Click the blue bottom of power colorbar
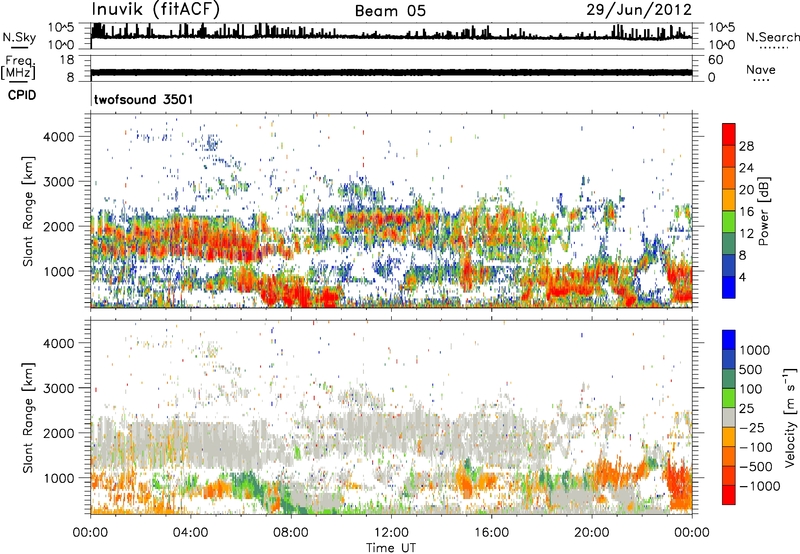Viewport: 800px width, 554px height. [x=729, y=287]
